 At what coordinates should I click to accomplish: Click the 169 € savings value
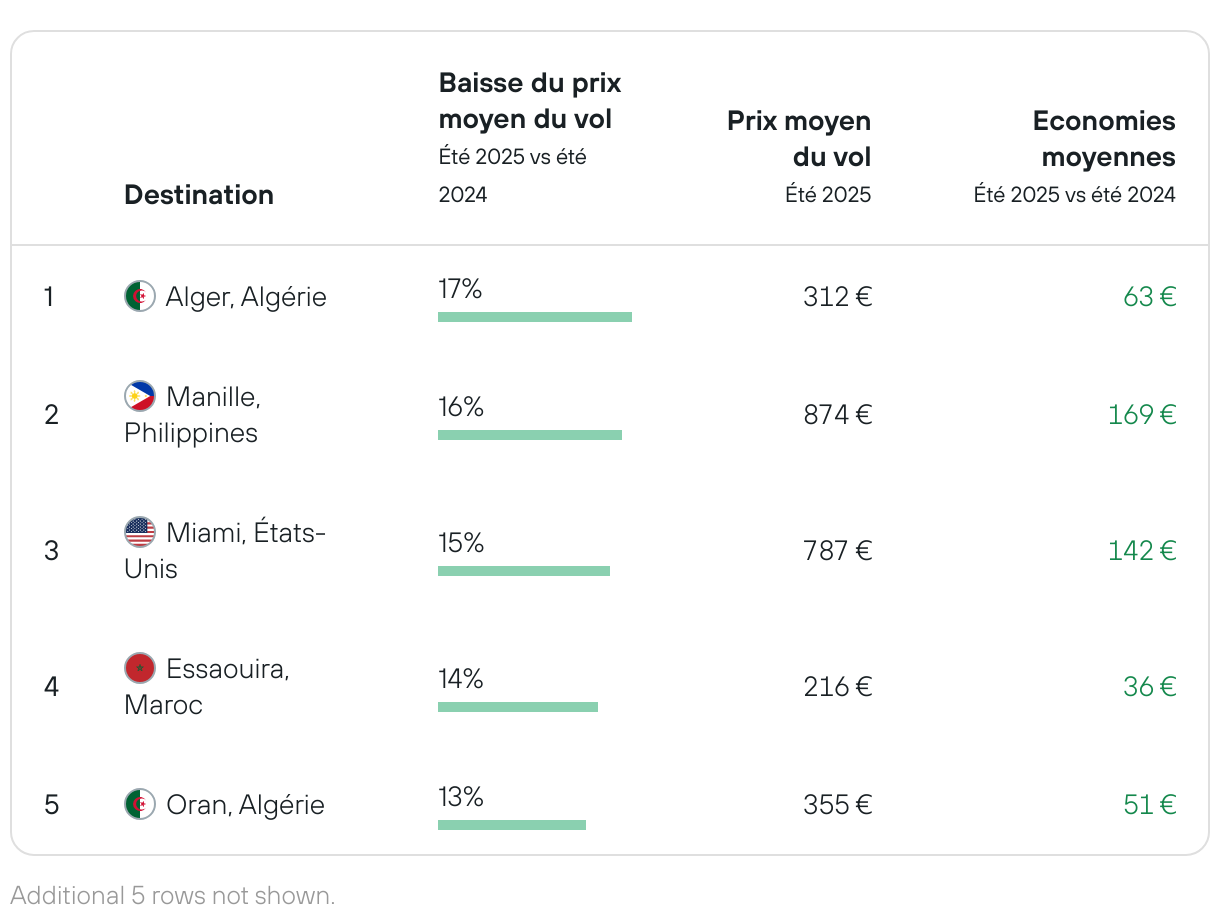1142,414
